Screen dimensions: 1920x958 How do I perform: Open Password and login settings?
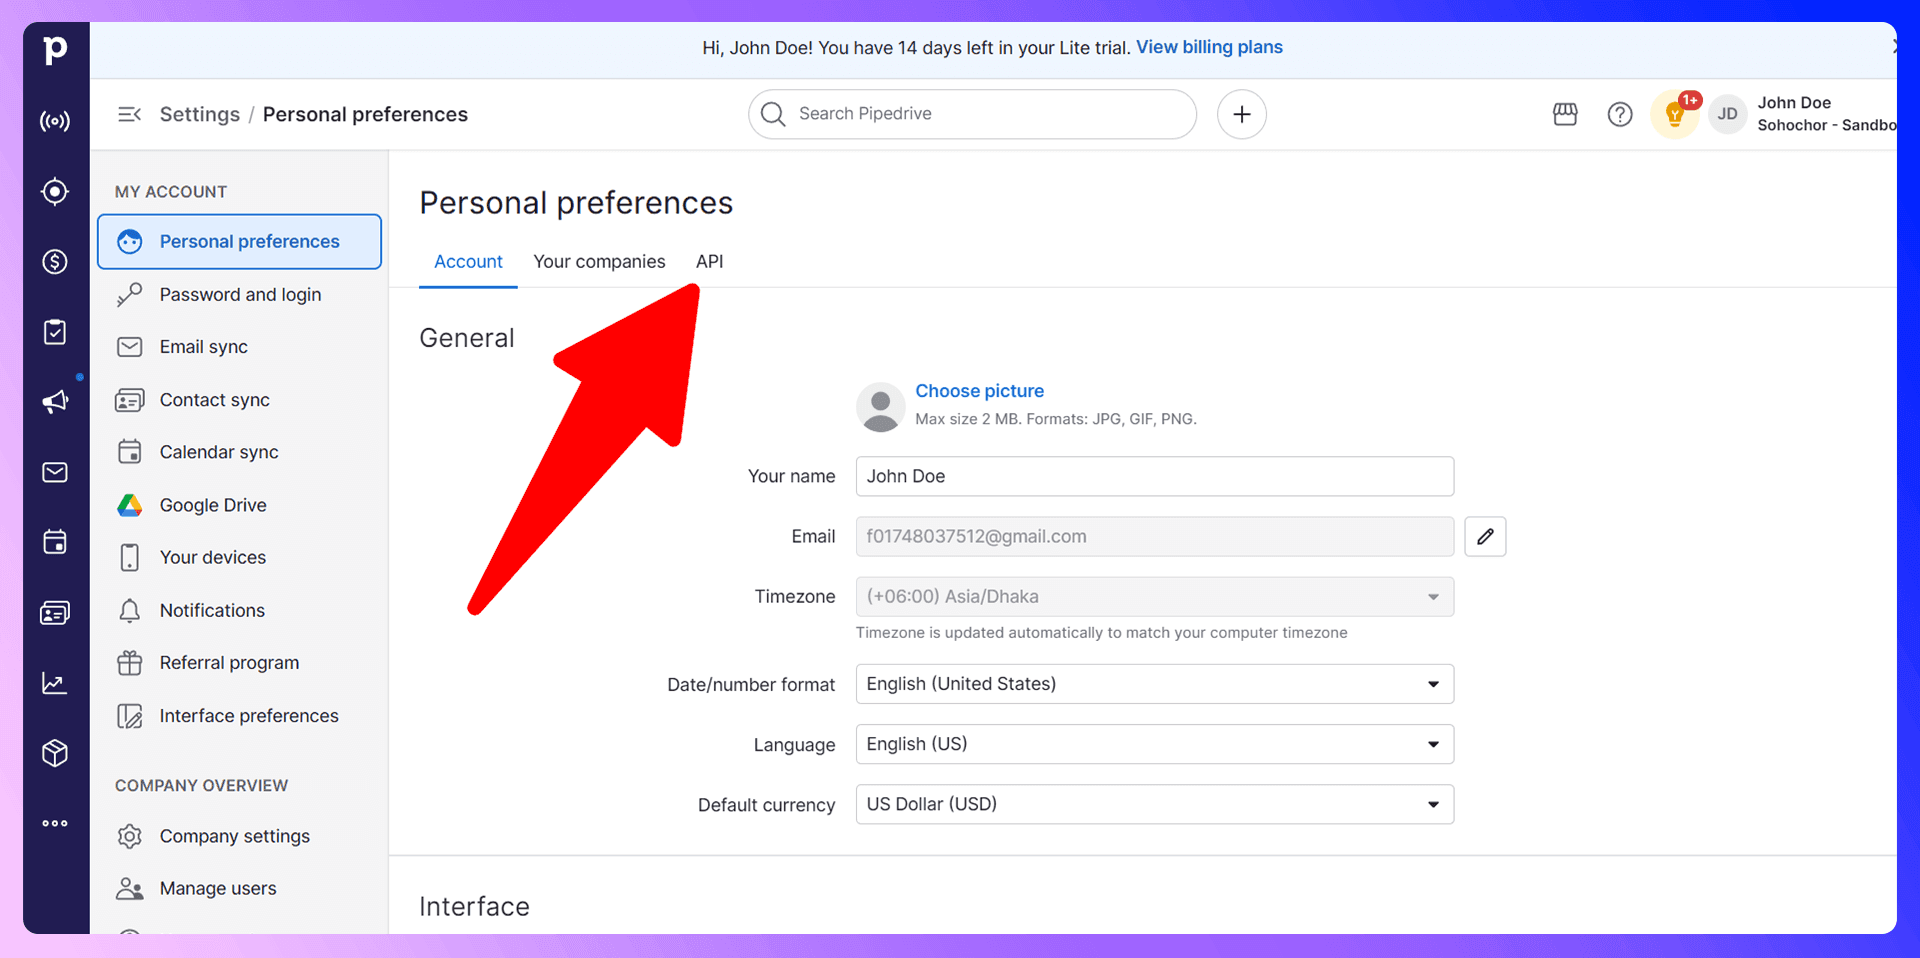coord(240,294)
